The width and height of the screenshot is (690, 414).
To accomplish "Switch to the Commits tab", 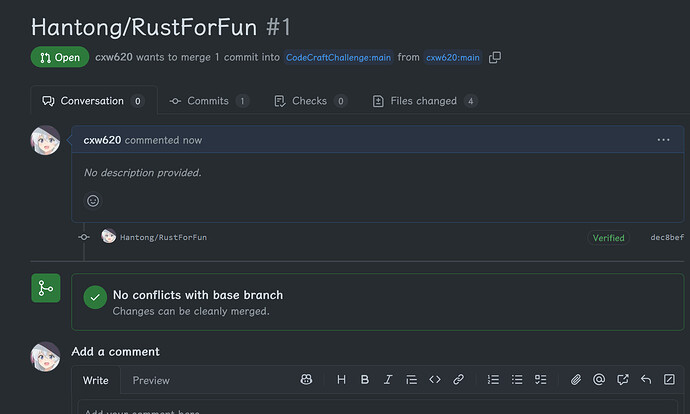I will (209, 101).
